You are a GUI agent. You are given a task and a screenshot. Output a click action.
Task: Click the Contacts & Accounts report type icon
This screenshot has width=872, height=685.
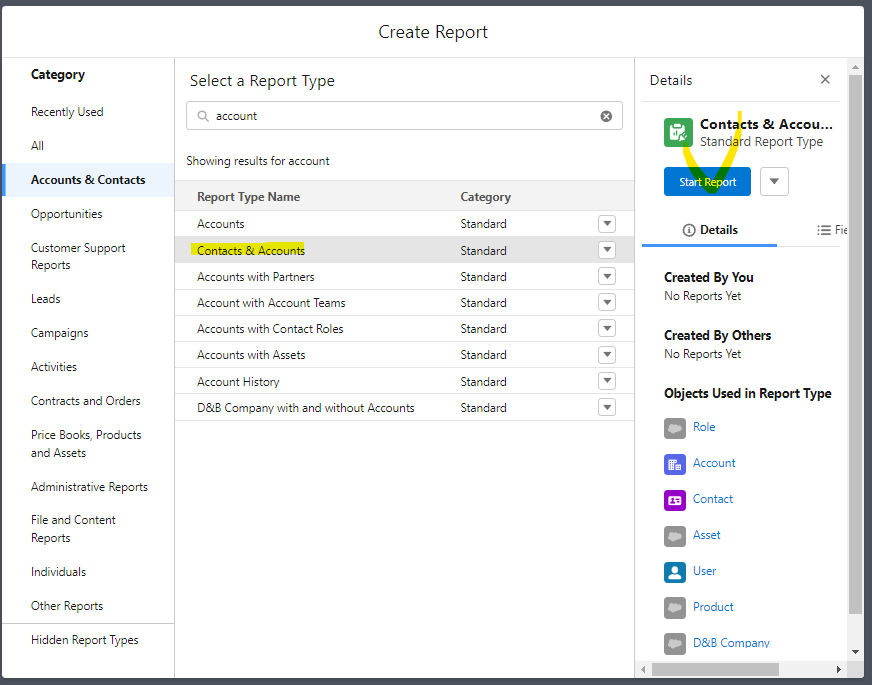[678, 132]
